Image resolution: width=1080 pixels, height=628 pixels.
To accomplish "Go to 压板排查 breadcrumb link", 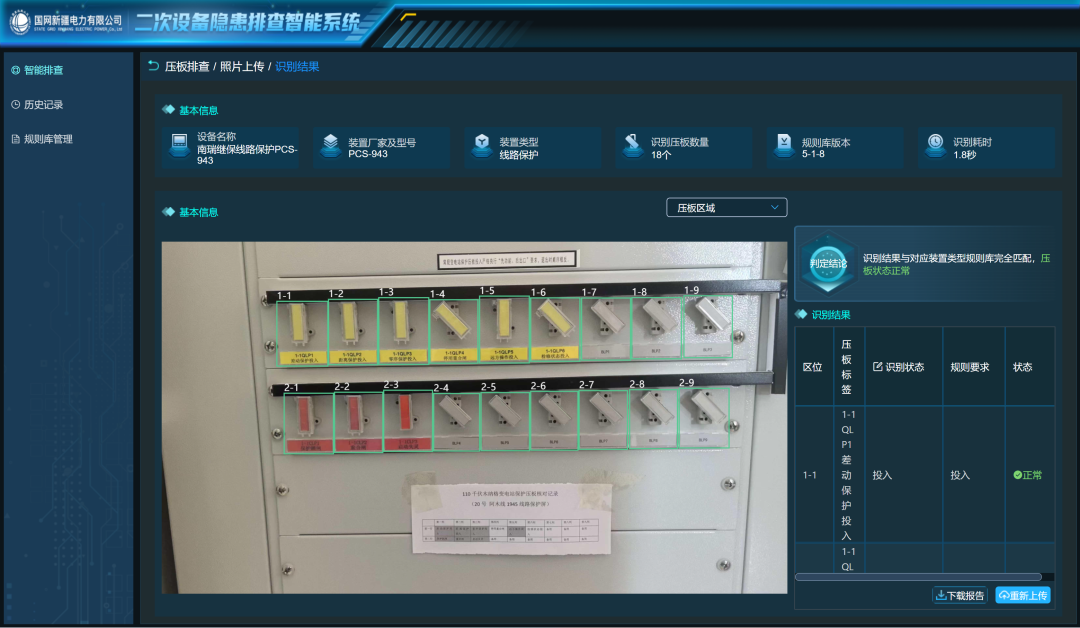I will (x=187, y=66).
